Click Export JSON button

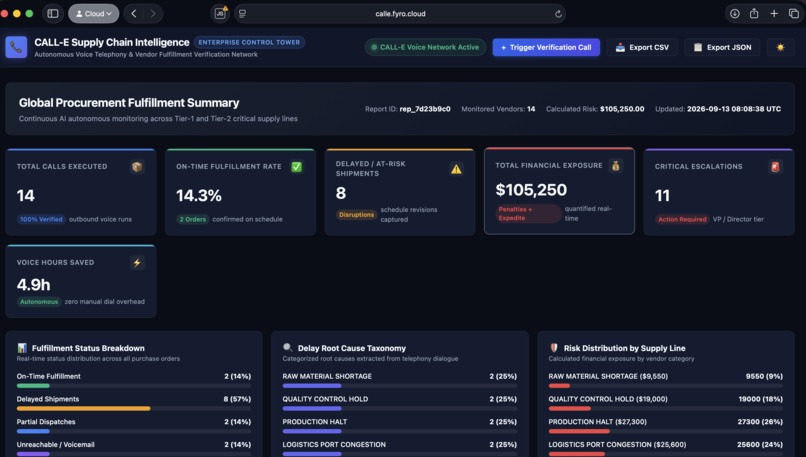click(x=722, y=47)
